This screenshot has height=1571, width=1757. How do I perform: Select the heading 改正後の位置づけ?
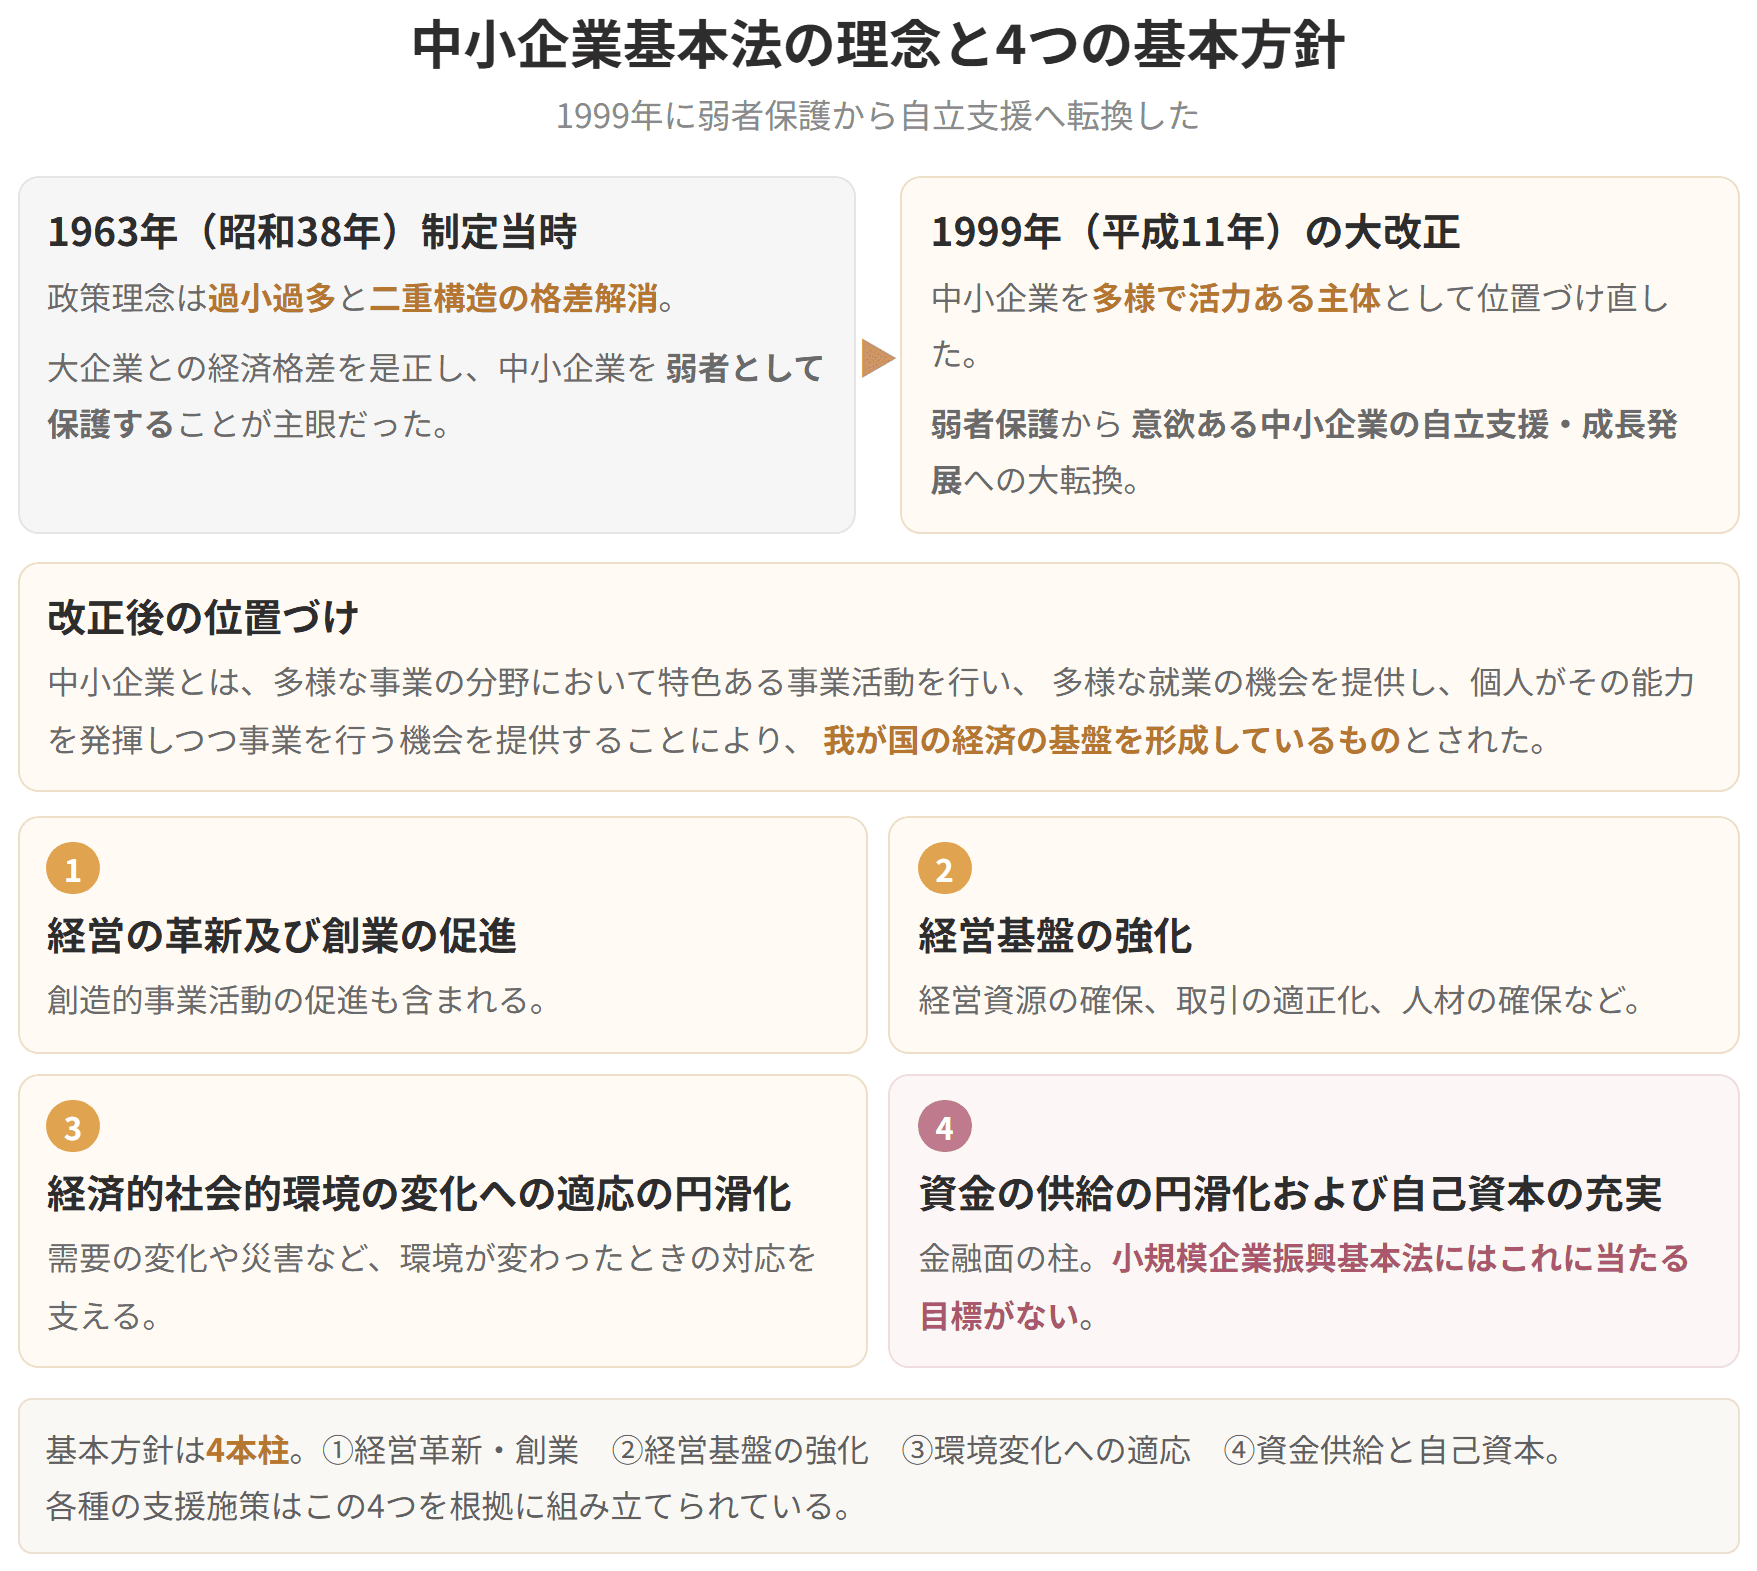tap(203, 617)
